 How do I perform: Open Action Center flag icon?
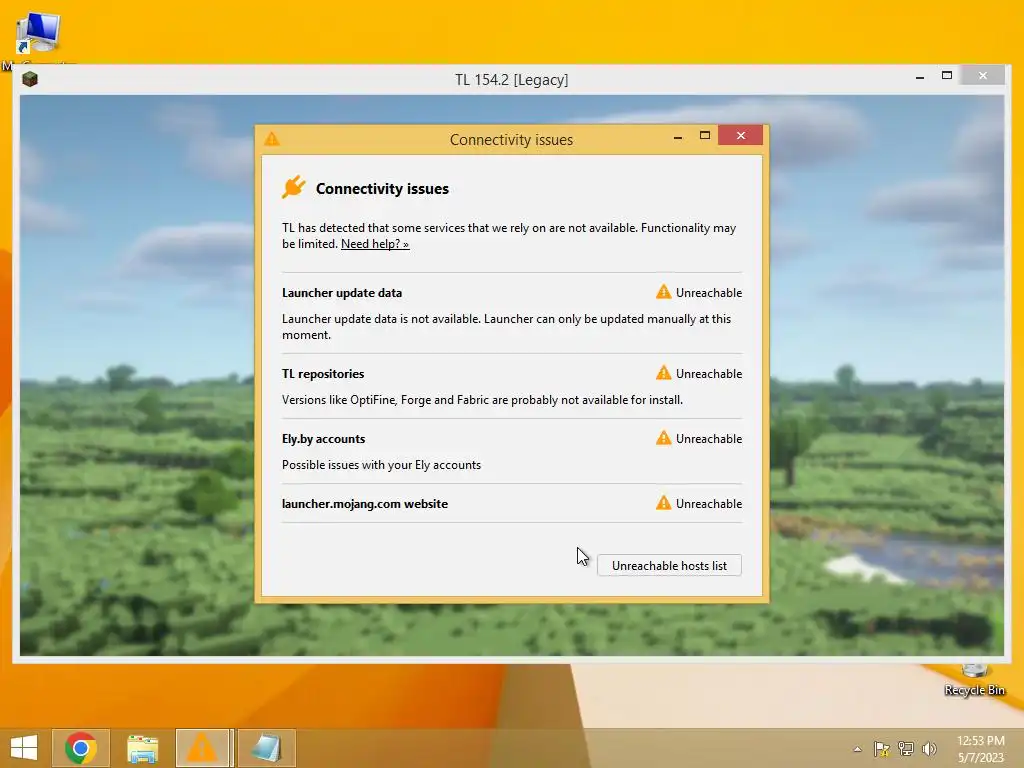881,748
